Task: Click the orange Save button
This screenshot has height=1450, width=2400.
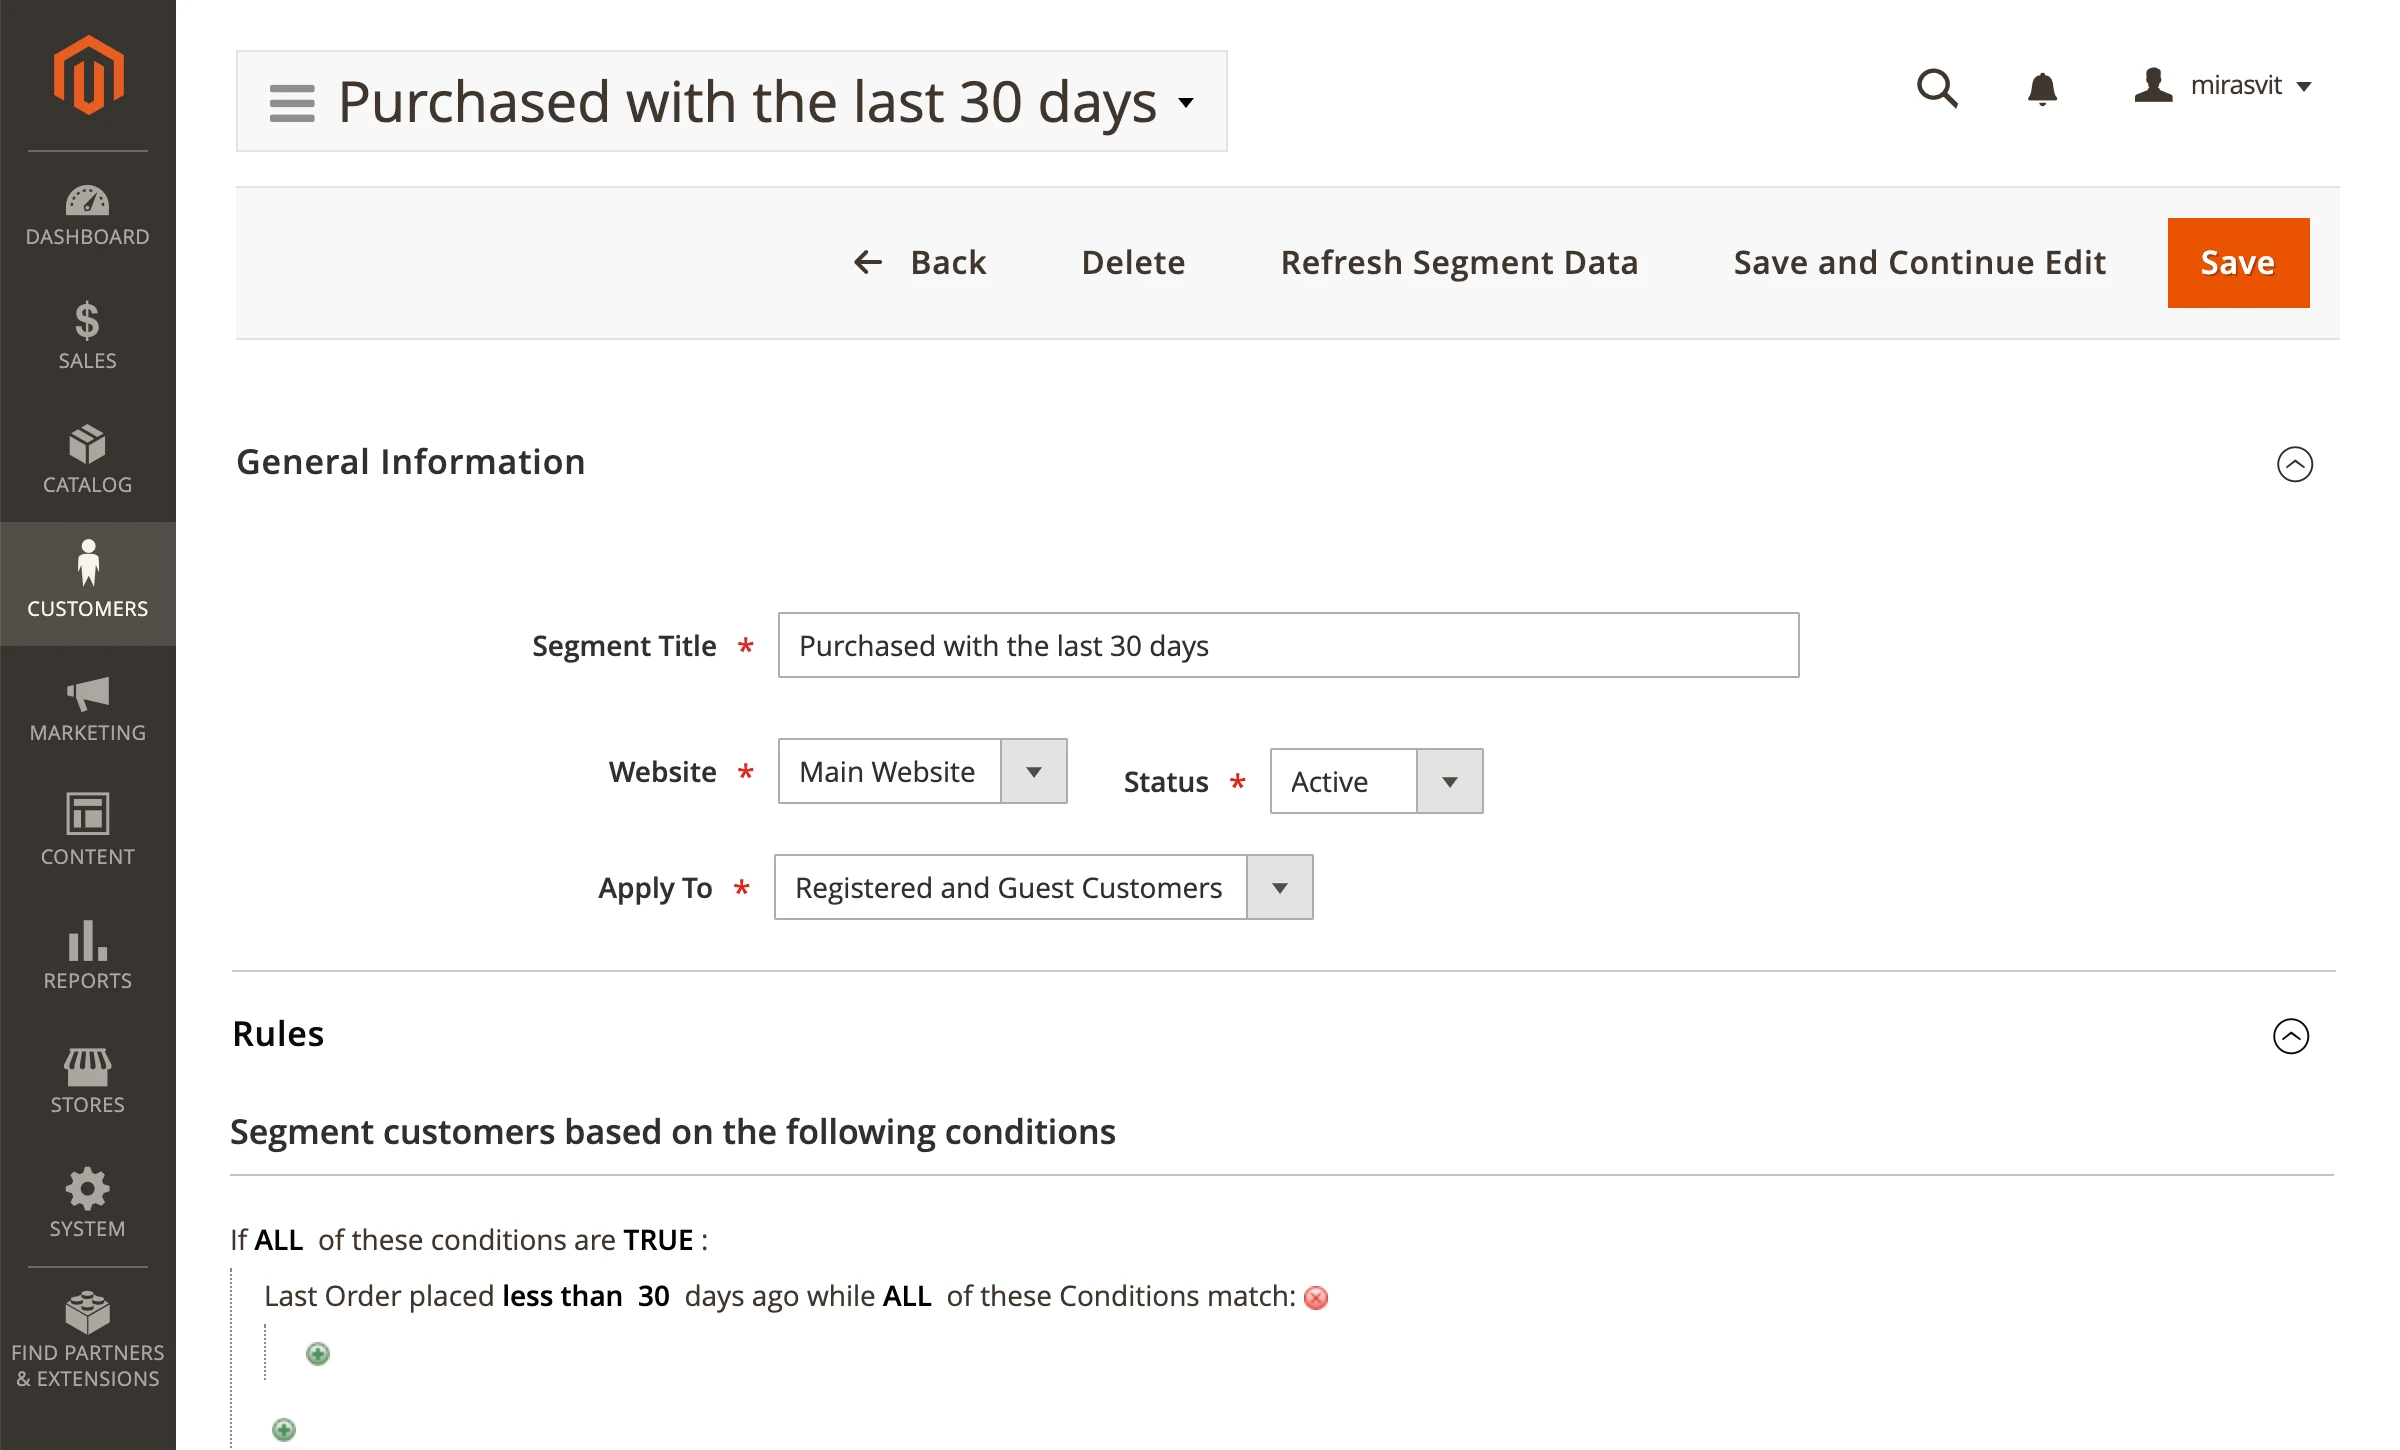Action: 2238,263
